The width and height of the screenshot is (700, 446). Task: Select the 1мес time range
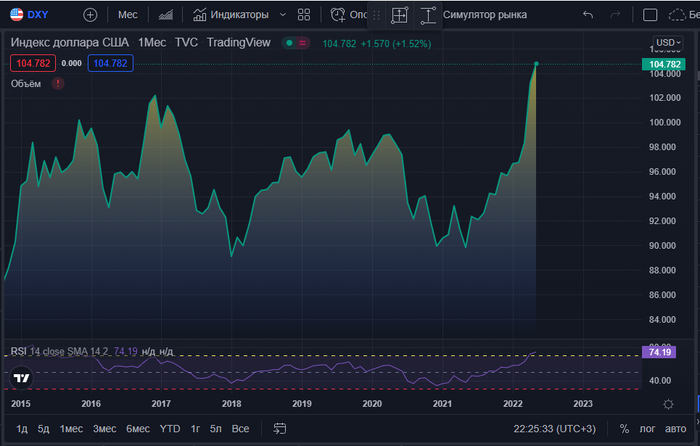tap(71, 428)
